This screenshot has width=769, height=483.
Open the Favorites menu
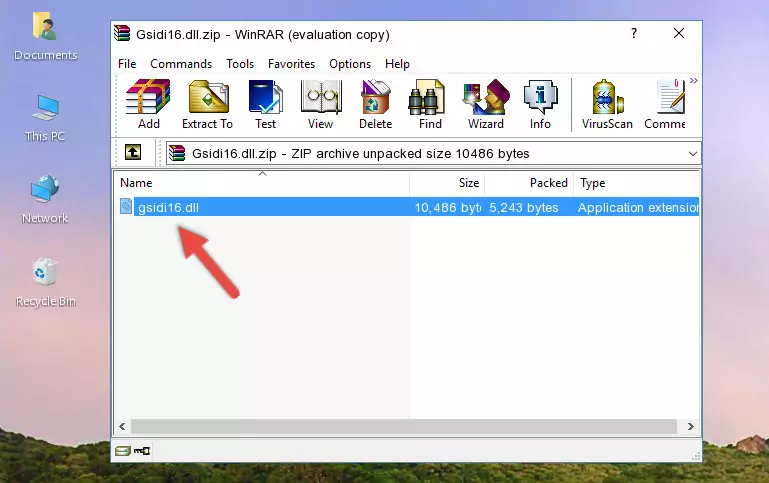[x=291, y=64]
